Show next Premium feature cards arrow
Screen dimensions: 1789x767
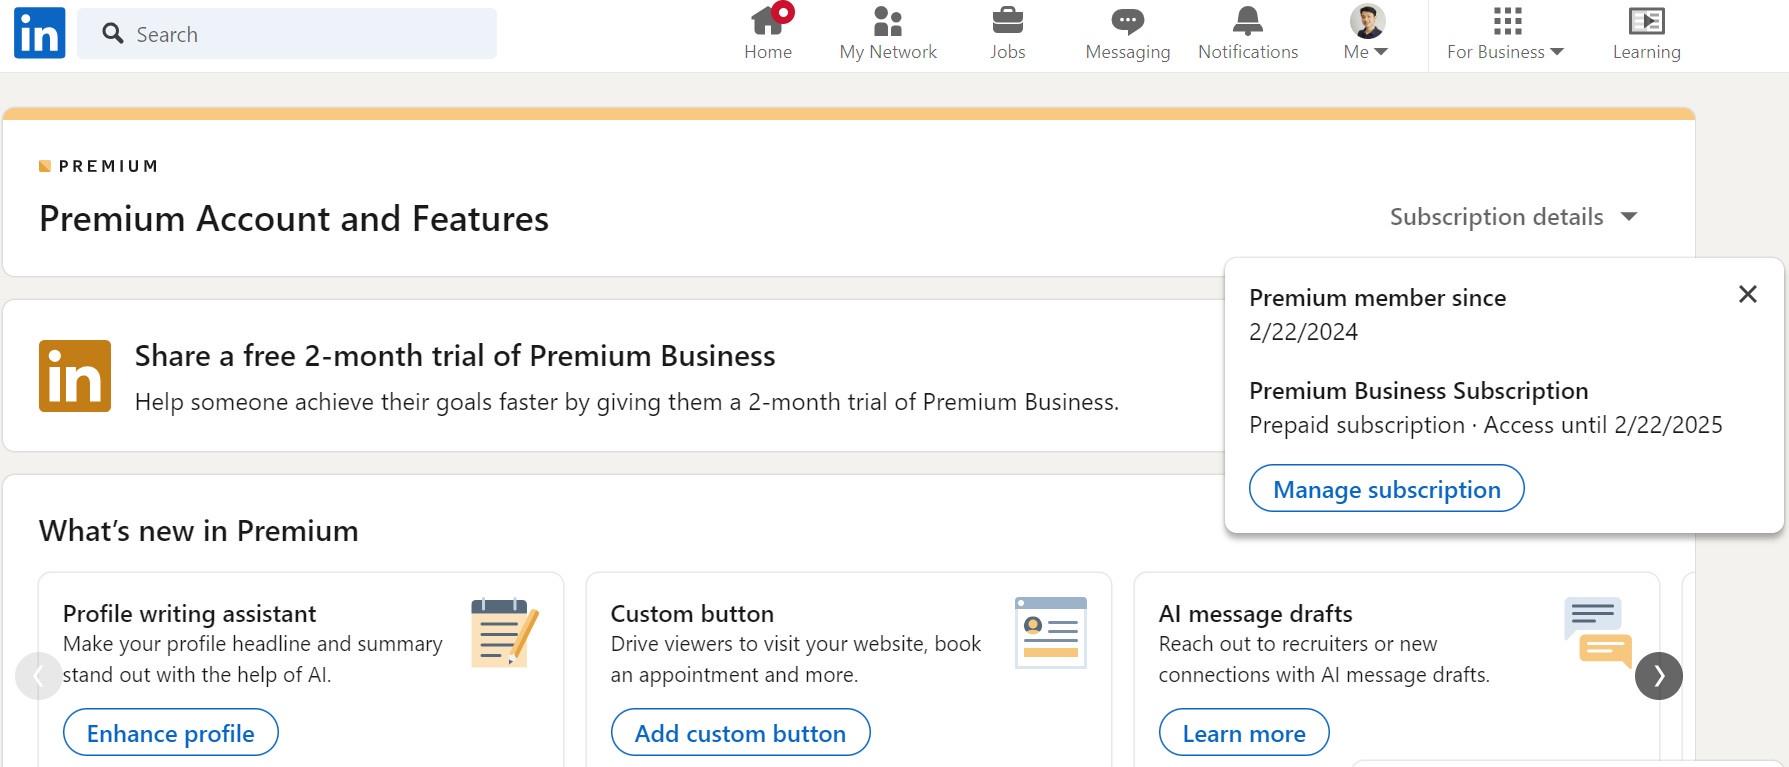pyautogui.click(x=1659, y=676)
